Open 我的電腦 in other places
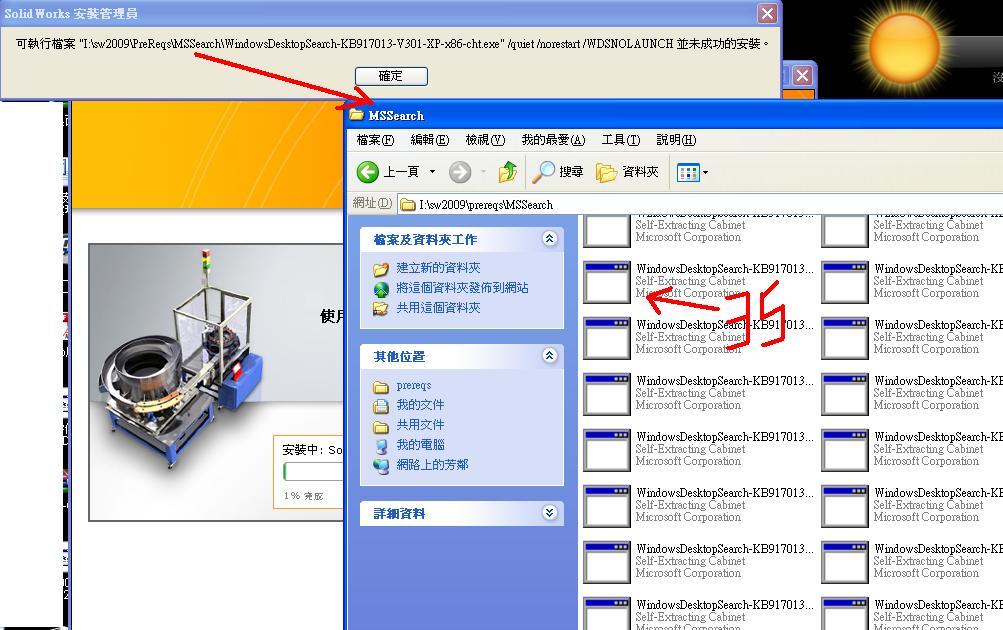 pos(420,445)
